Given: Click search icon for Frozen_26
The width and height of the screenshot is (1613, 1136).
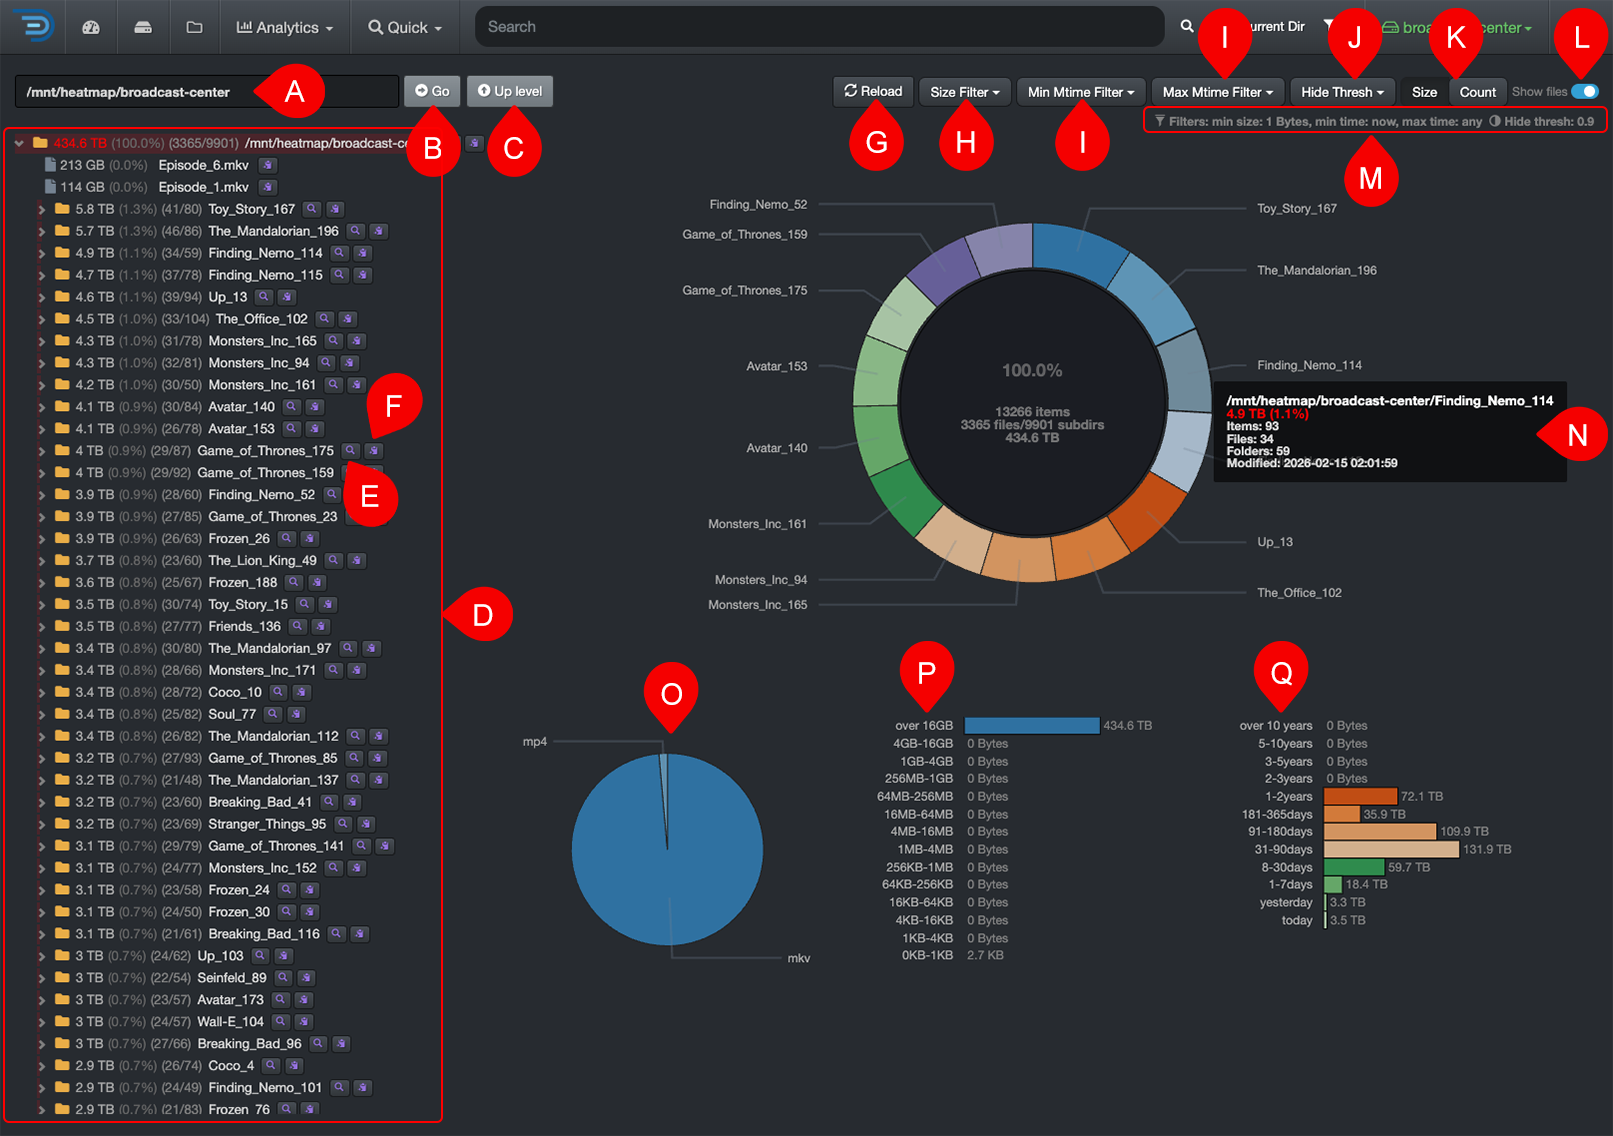Looking at the screenshot, I should point(287,538).
